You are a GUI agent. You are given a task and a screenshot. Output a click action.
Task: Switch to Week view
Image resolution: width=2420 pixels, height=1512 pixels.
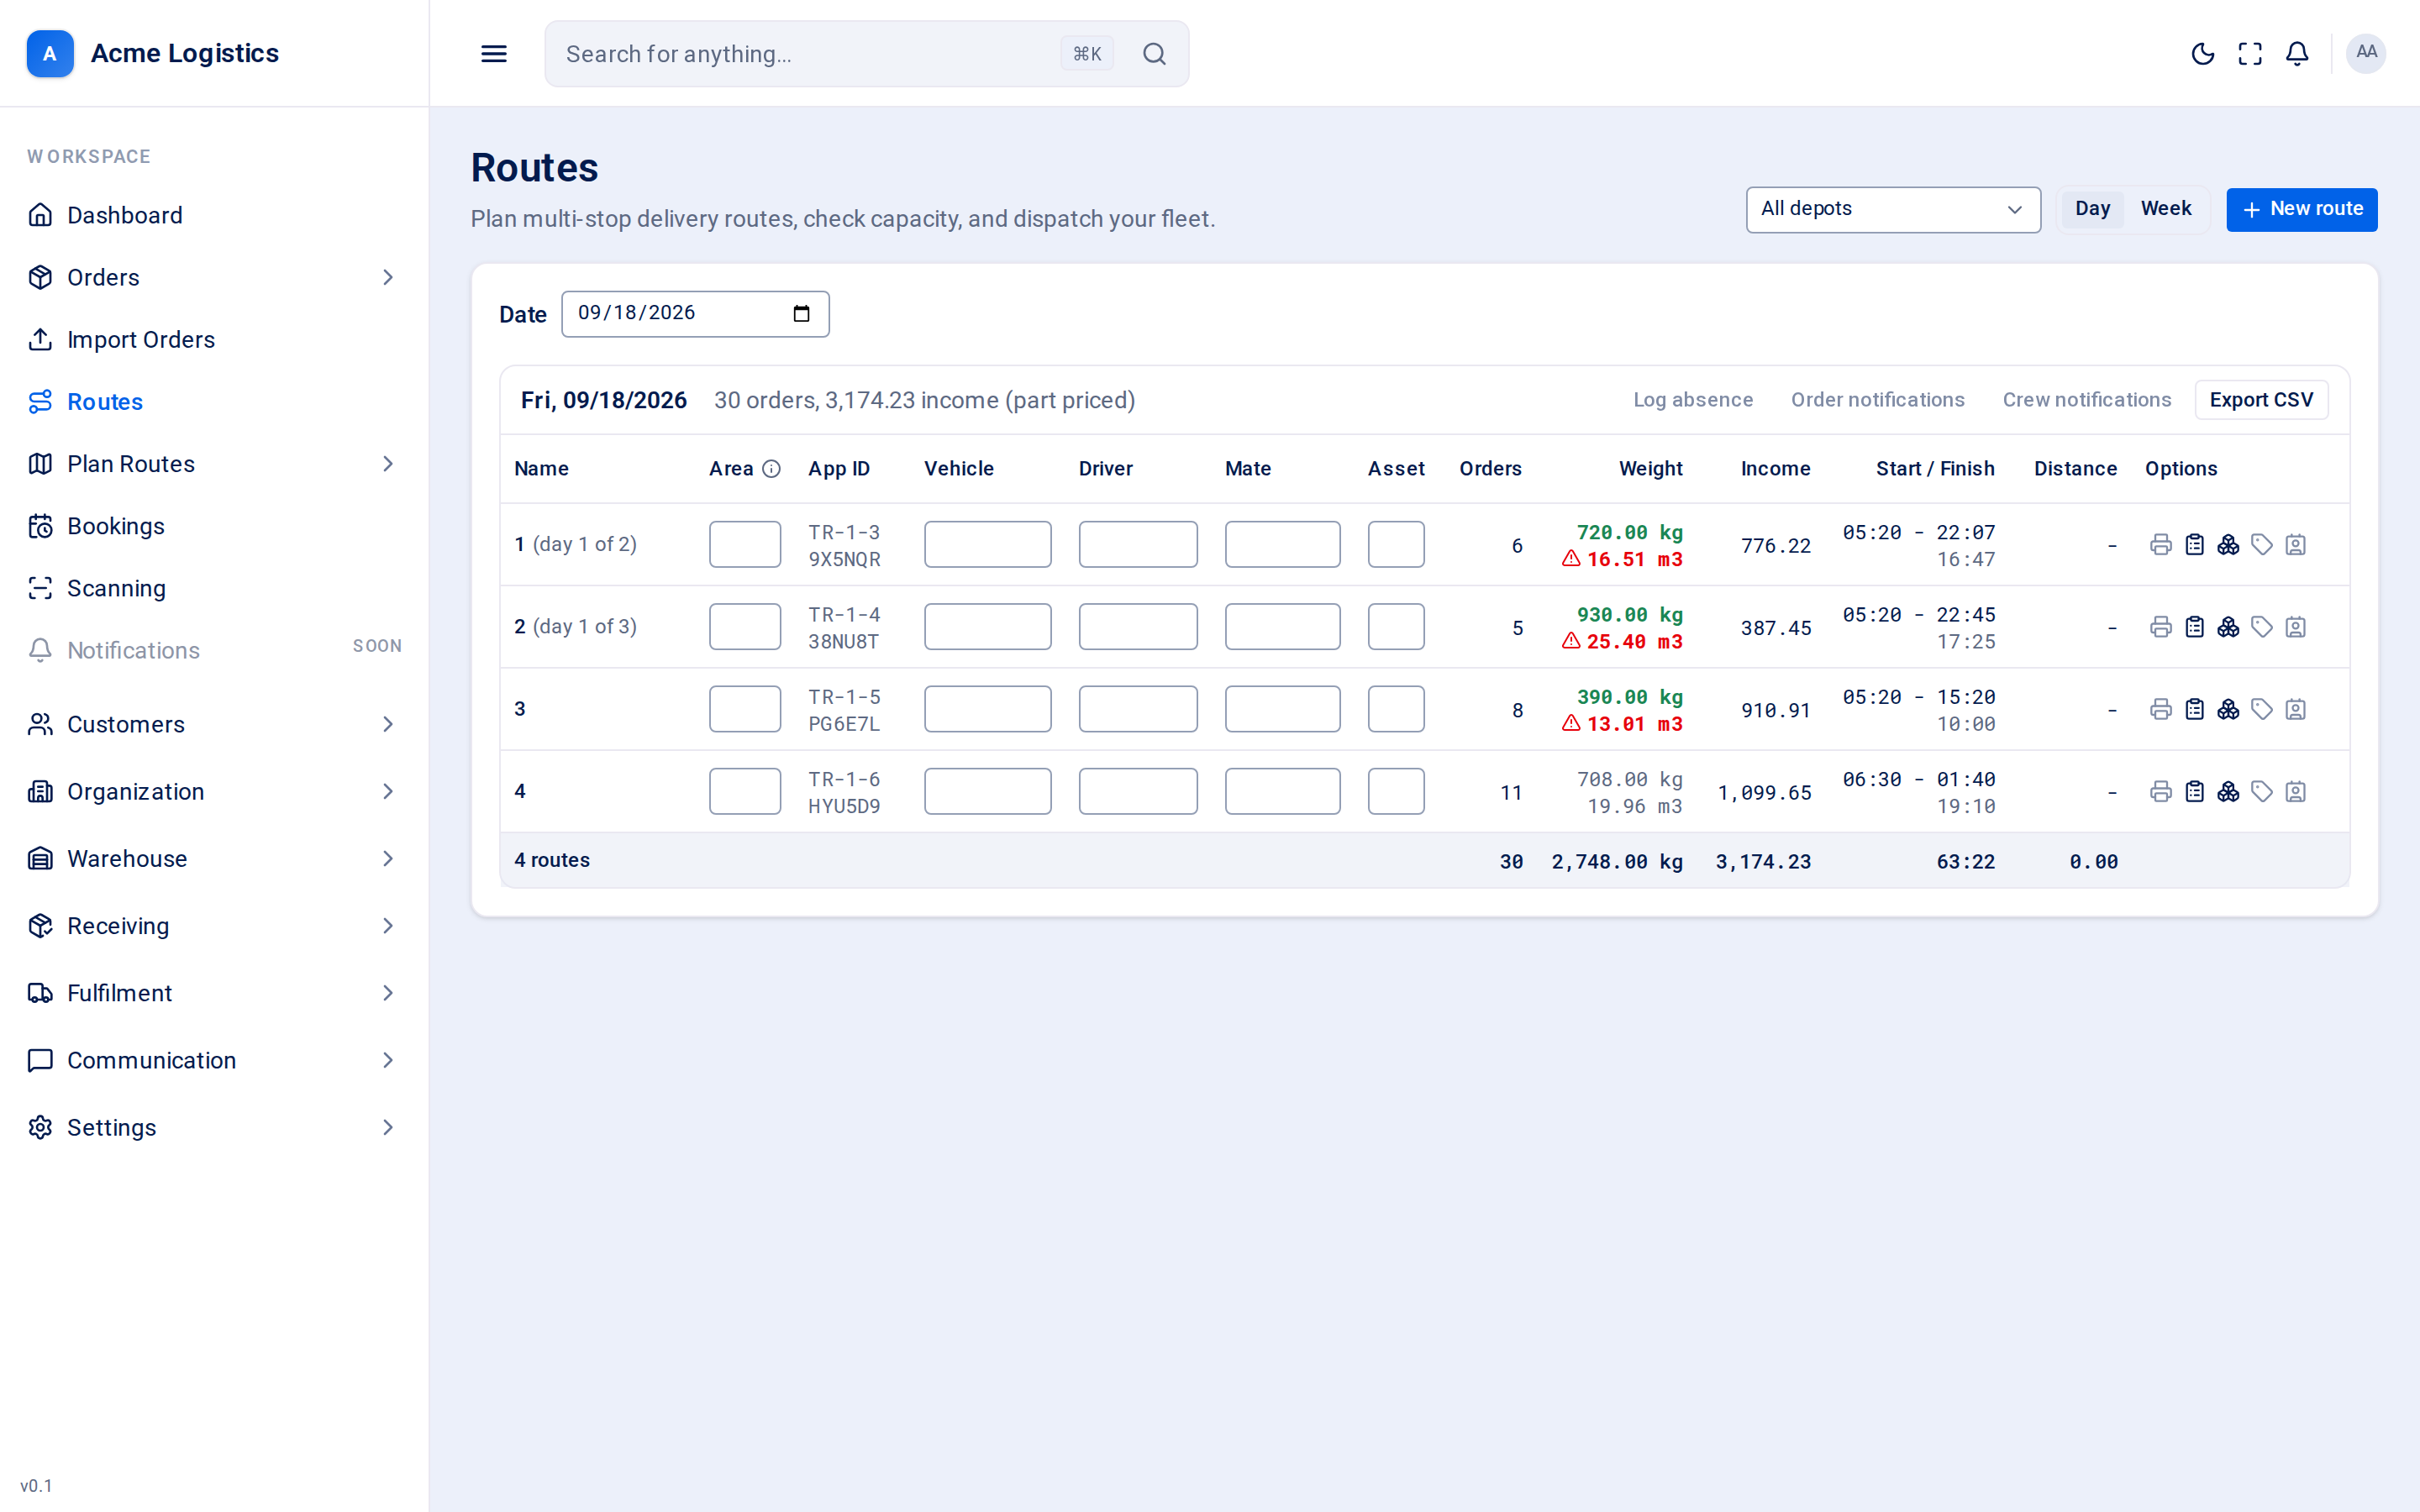tap(2166, 209)
